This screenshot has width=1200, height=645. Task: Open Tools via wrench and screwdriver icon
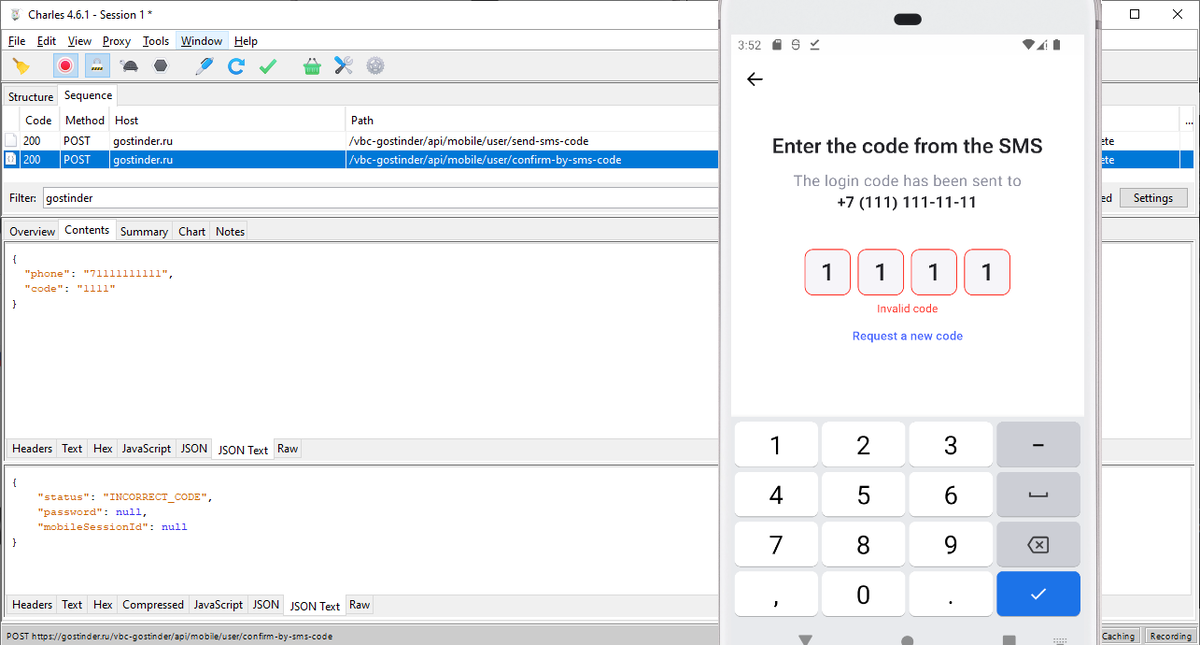tap(343, 66)
